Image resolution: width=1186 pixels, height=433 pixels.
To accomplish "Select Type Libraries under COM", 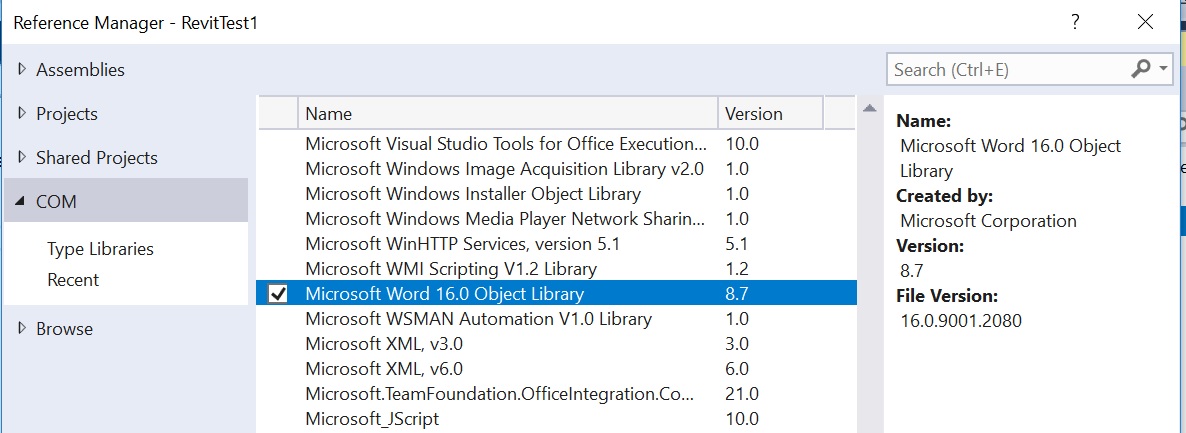I will 100,249.
